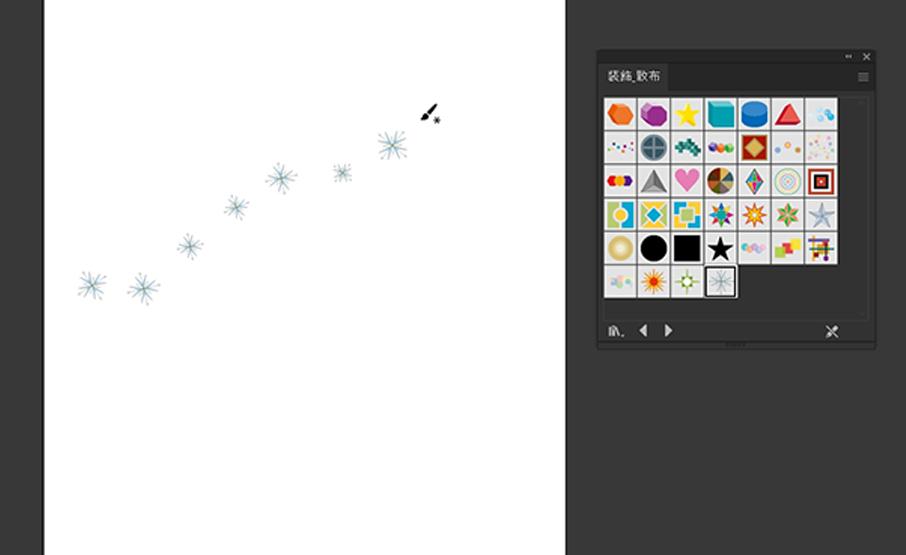The height and width of the screenshot is (555, 906).
Task: Close the scatter brush library panel
Action: (x=866, y=57)
